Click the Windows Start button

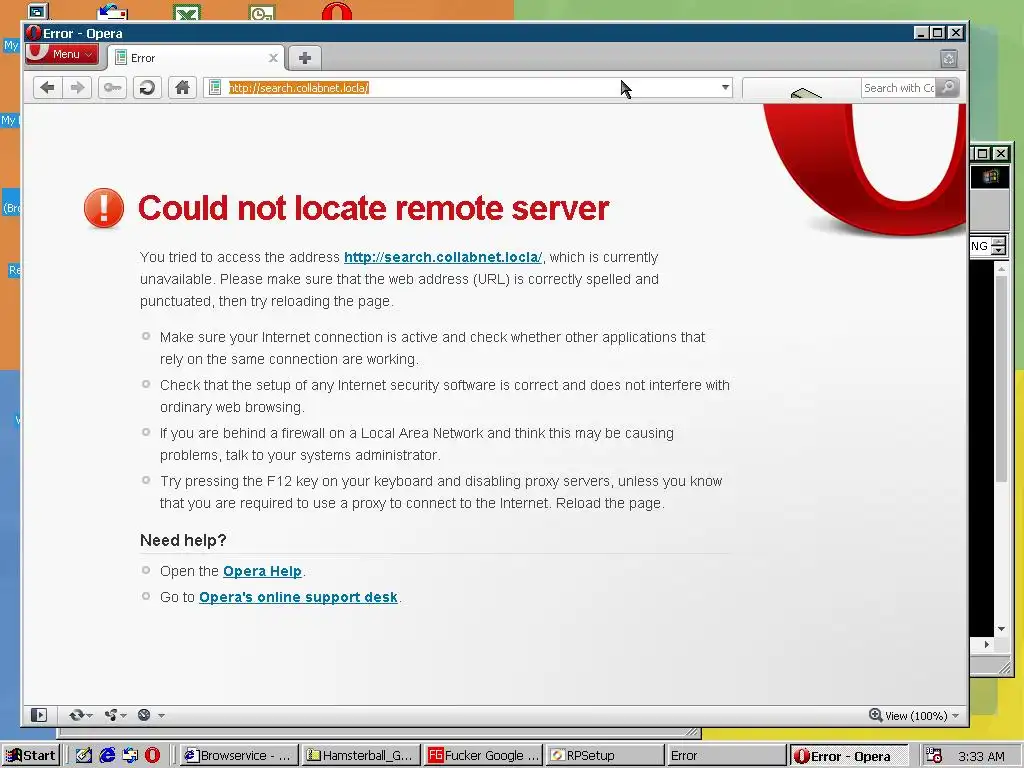tap(31, 756)
